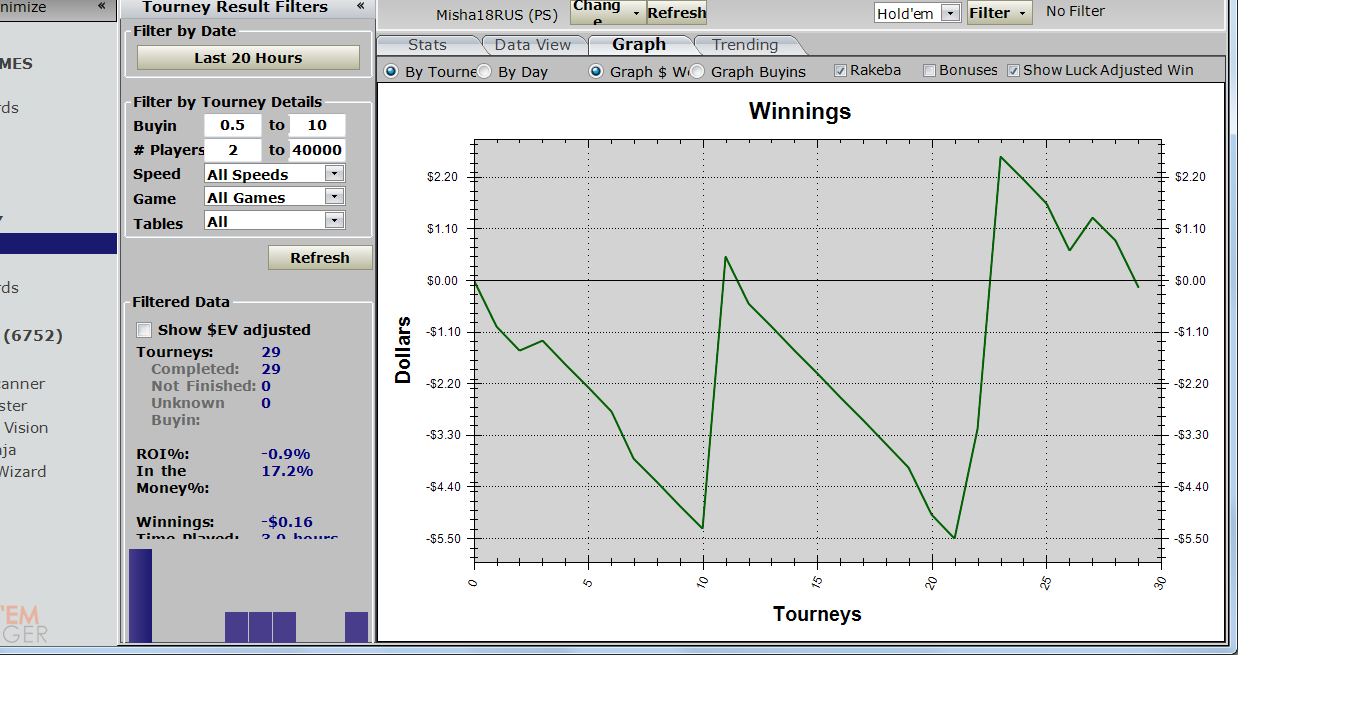
Task: Open the Data View tab
Action: tap(532, 45)
